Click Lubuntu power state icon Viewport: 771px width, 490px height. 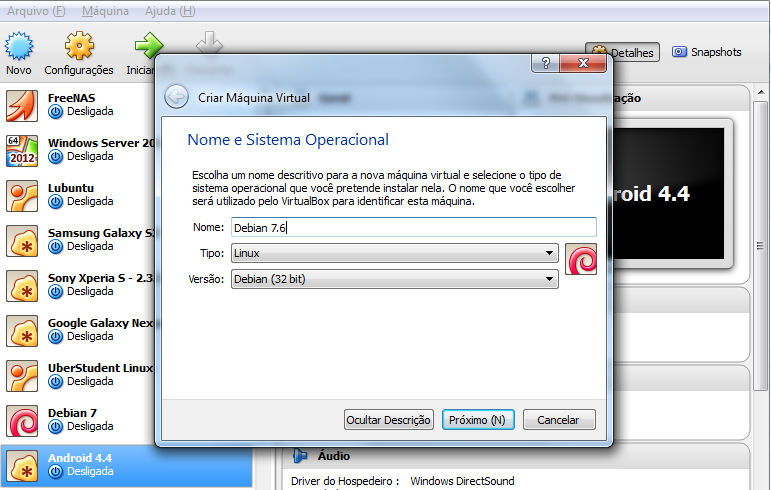click(x=56, y=202)
